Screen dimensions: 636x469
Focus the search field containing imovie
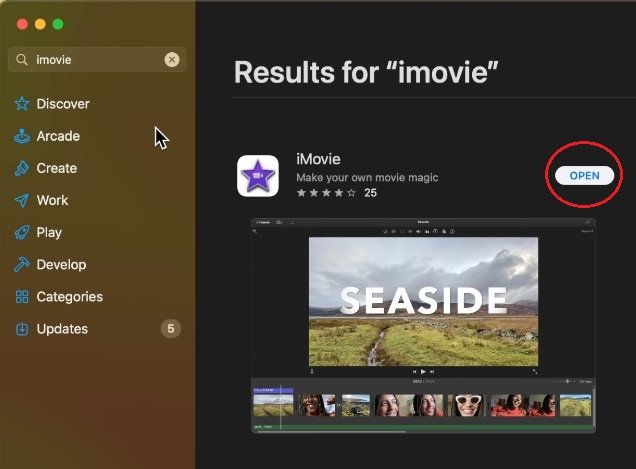pos(97,60)
